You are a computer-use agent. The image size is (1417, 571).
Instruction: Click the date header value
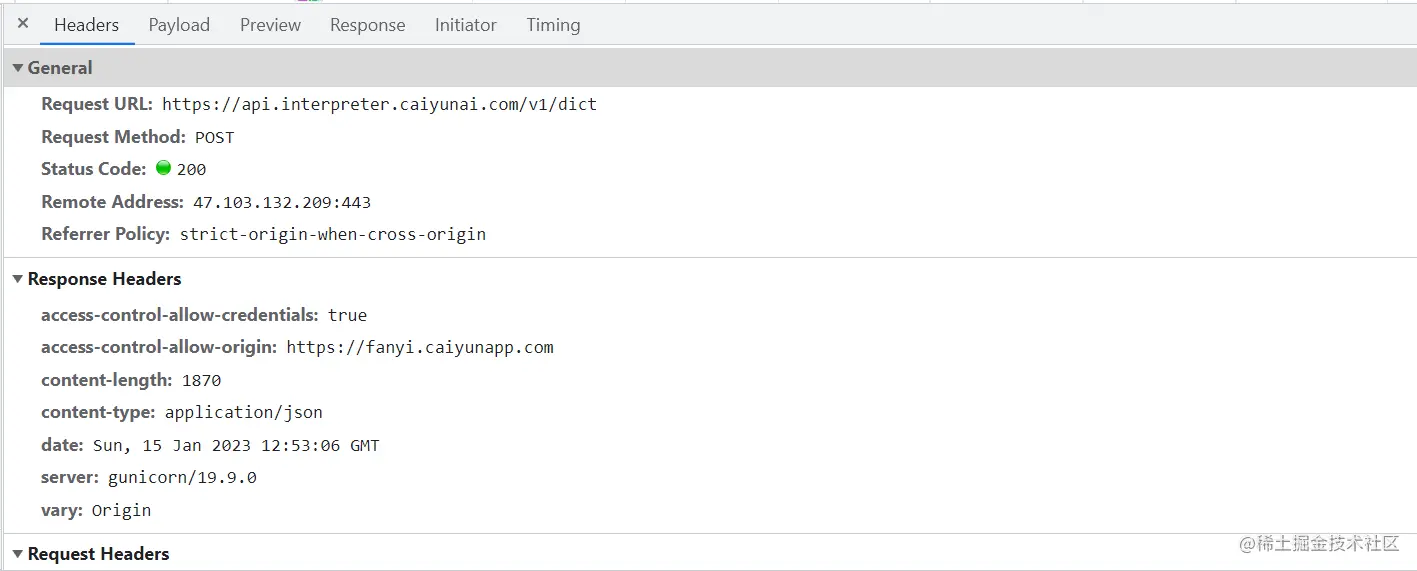[236, 445]
